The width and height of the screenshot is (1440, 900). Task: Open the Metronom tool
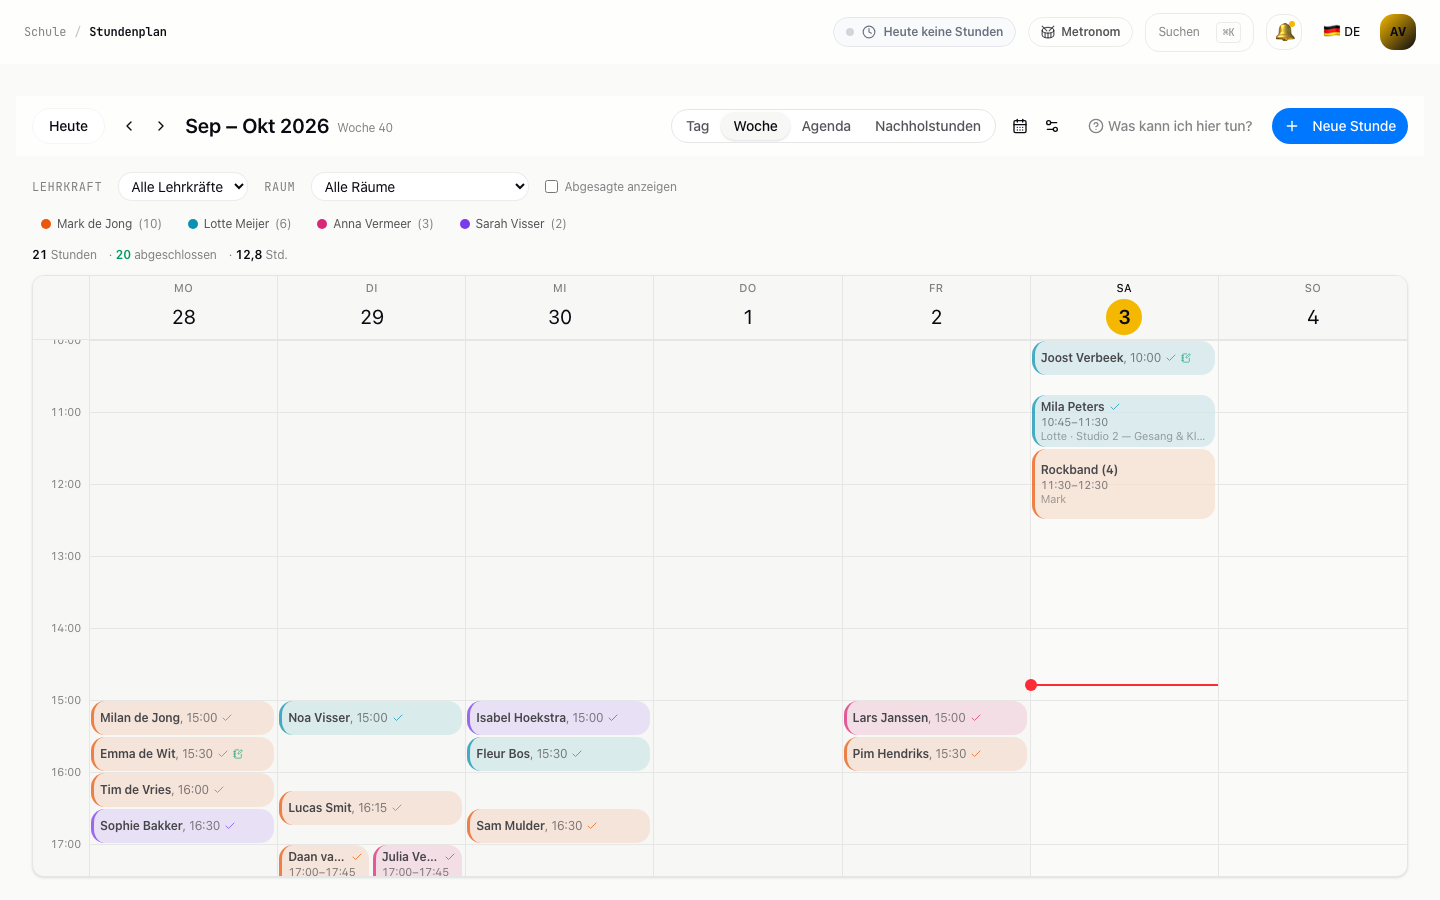pos(1080,32)
